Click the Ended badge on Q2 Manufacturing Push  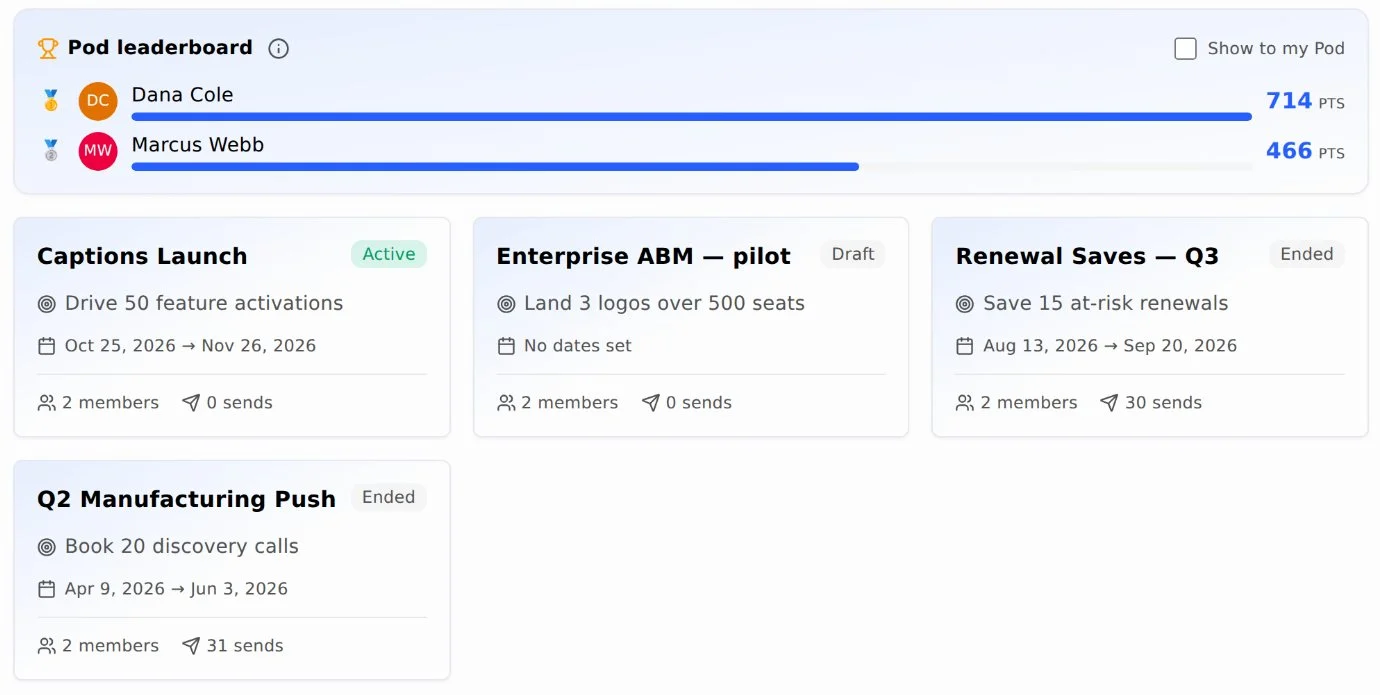tap(389, 497)
